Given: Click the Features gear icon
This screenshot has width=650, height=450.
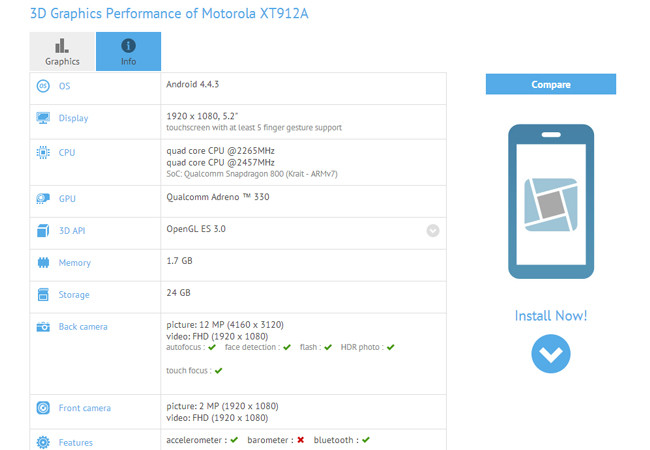Looking at the screenshot, I should [43, 443].
